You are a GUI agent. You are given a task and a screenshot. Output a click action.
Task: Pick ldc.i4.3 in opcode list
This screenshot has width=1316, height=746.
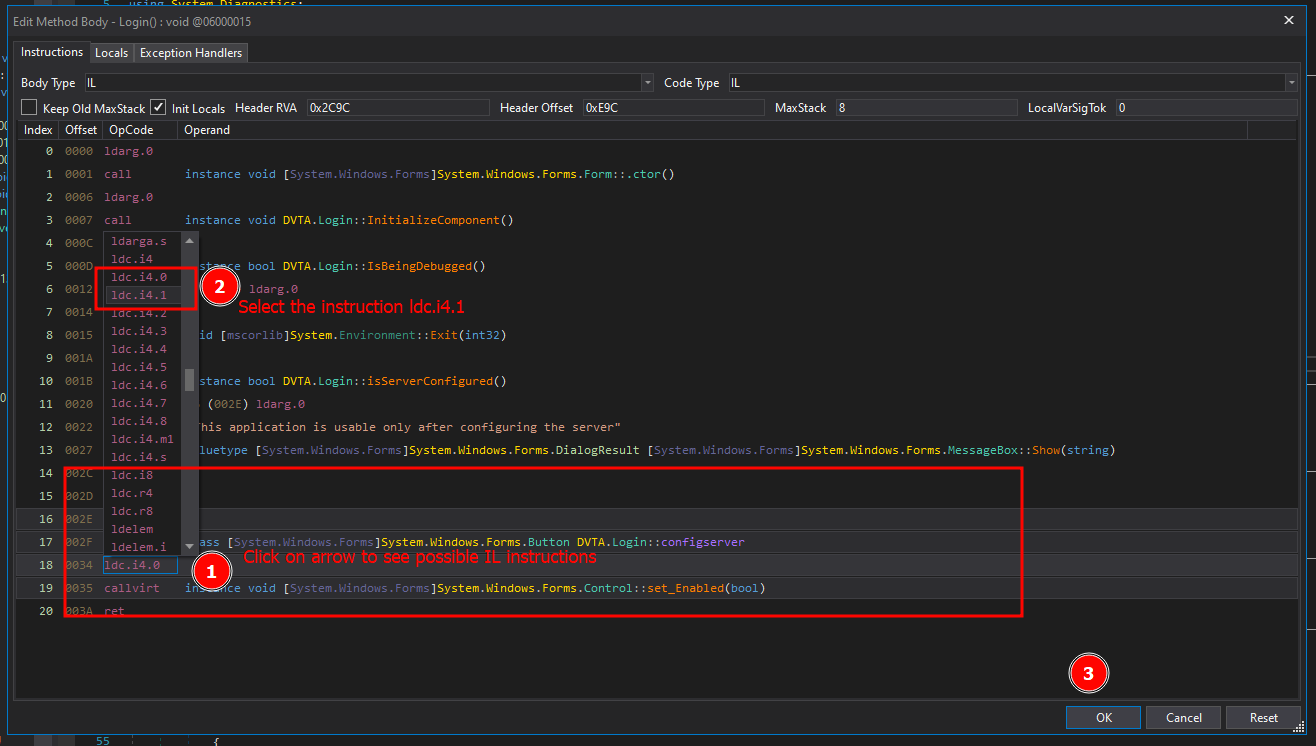[x=143, y=331]
